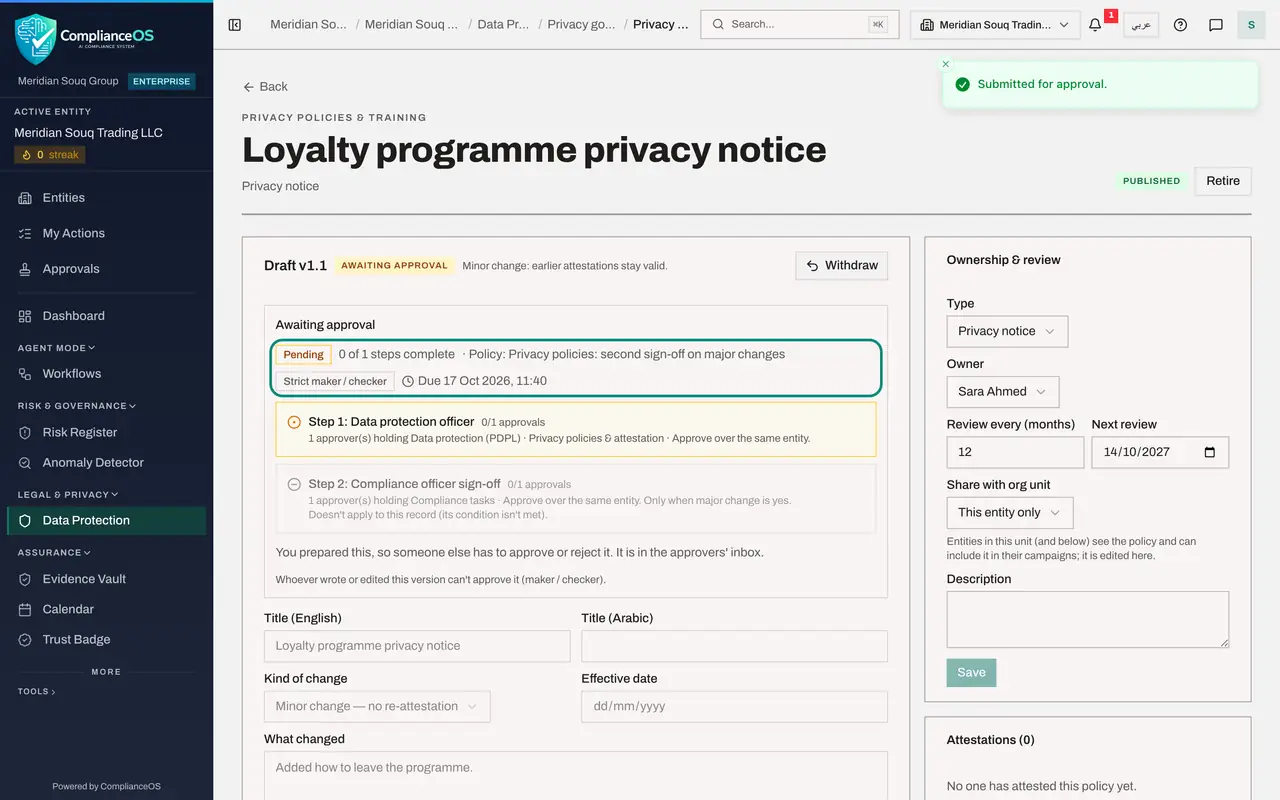Save the ownership and review settings
This screenshot has height=800, width=1280.
click(971, 672)
